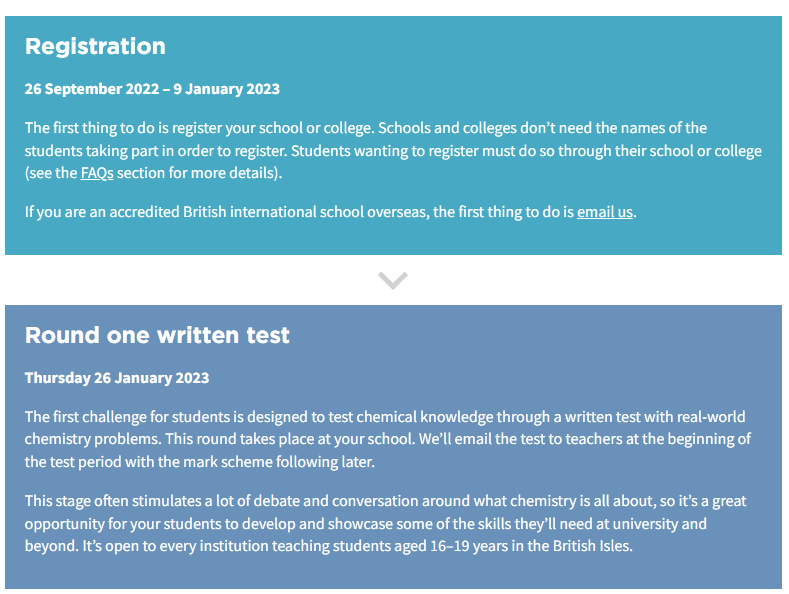This screenshot has width=789, height=594.
Task: Select the 'Thursday 26 January 2023' date line
Action: tap(117, 378)
